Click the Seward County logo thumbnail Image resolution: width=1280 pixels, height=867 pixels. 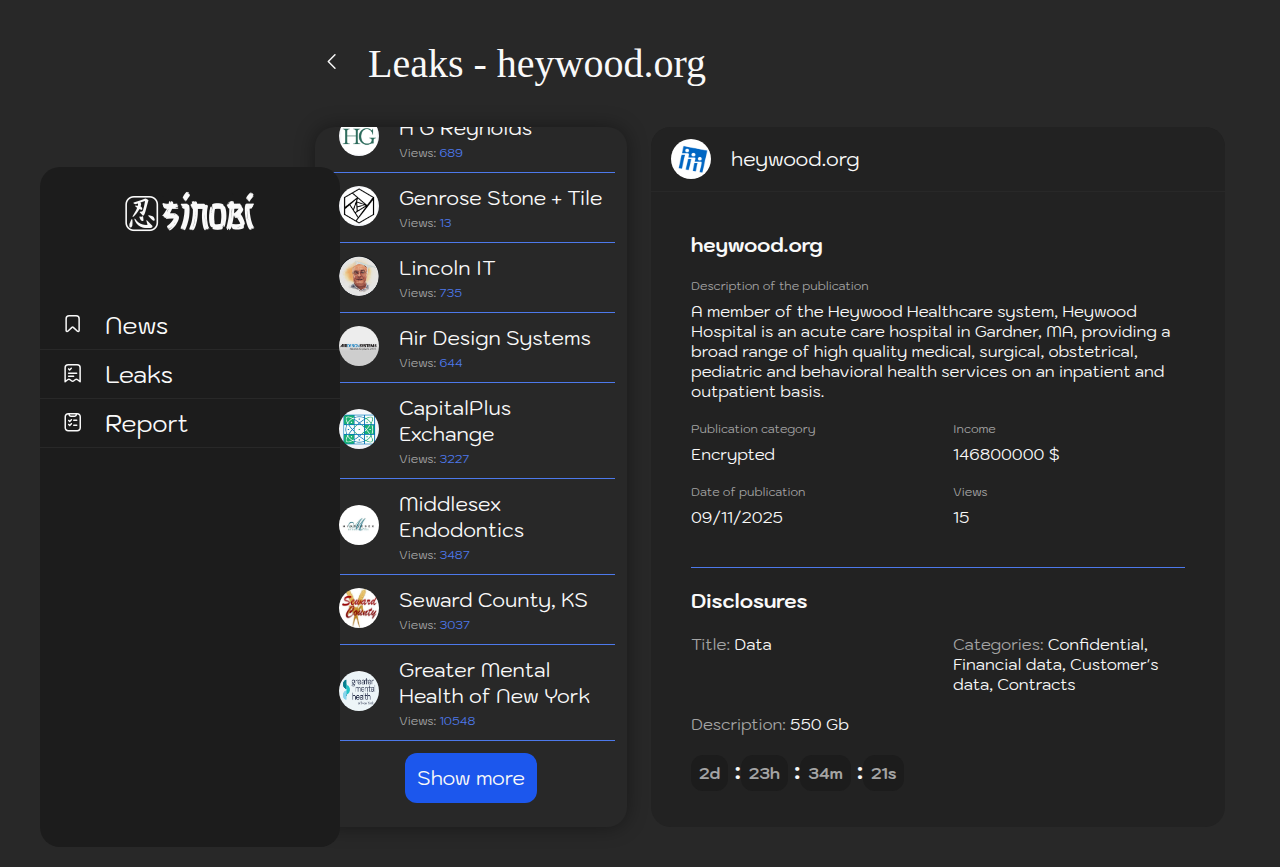(x=359, y=608)
